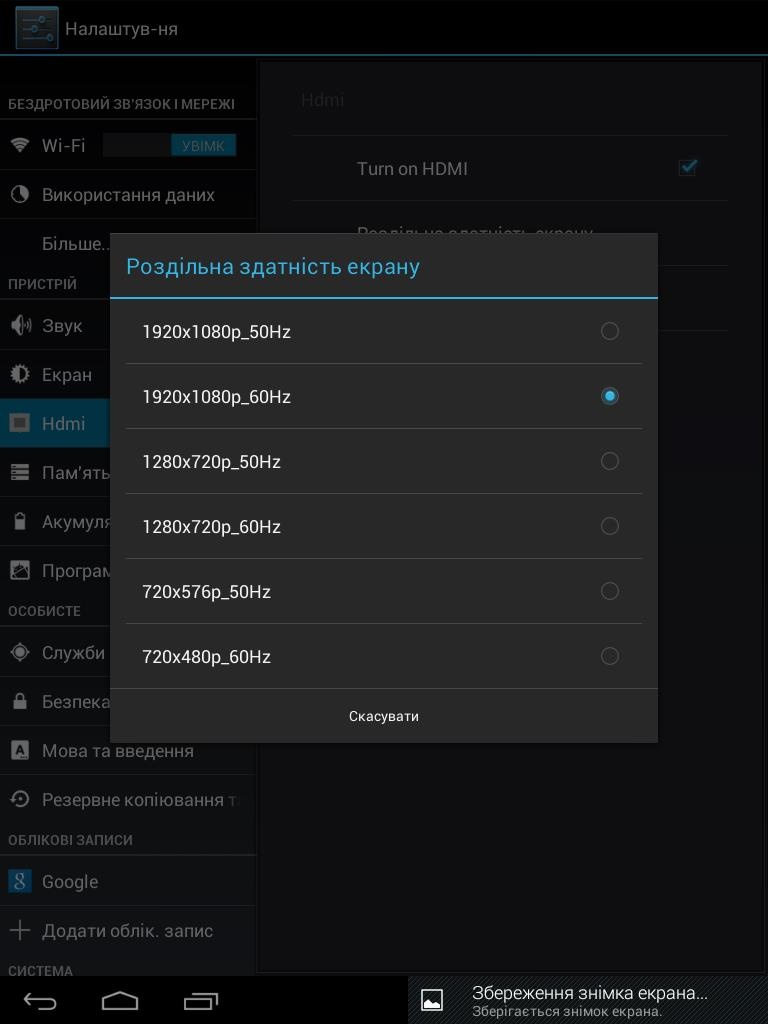Open the Мова та введення settings
The image size is (768, 1024).
pos(118,750)
